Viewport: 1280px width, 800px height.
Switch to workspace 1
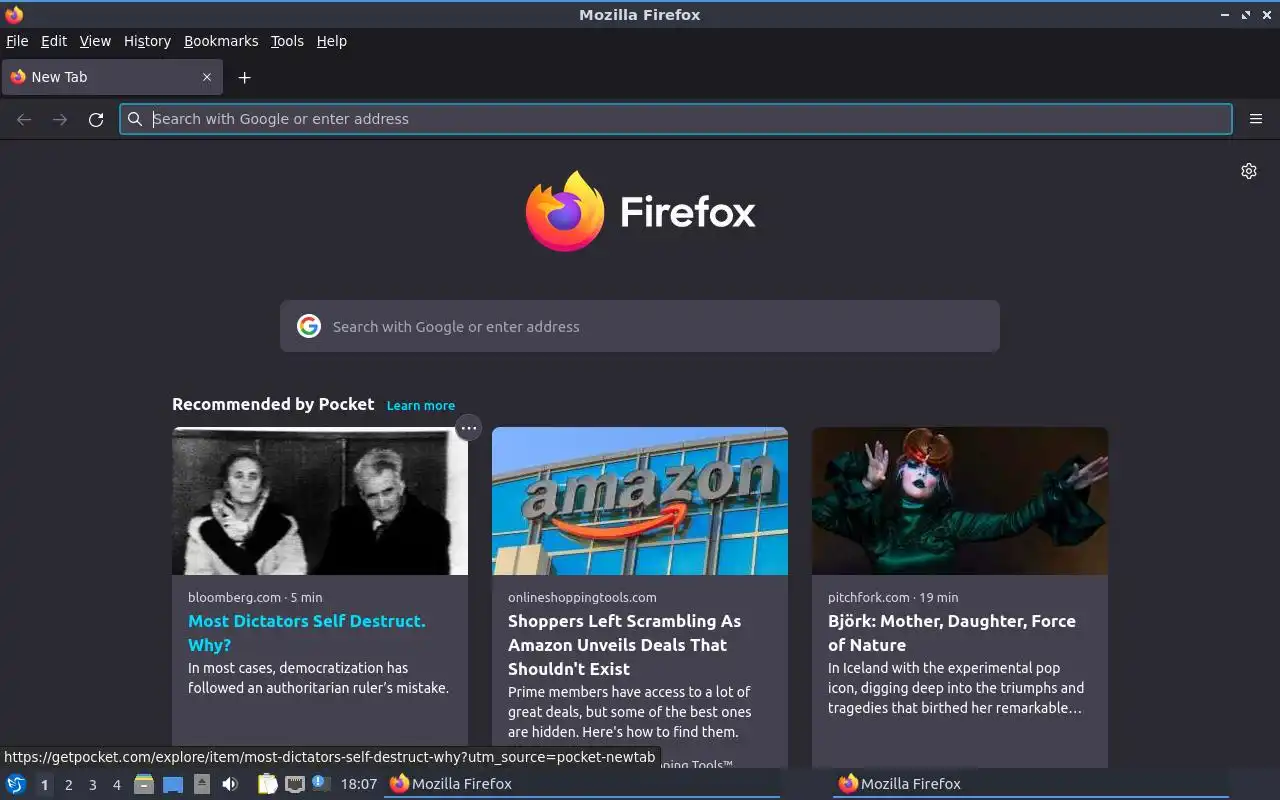coord(44,785)
